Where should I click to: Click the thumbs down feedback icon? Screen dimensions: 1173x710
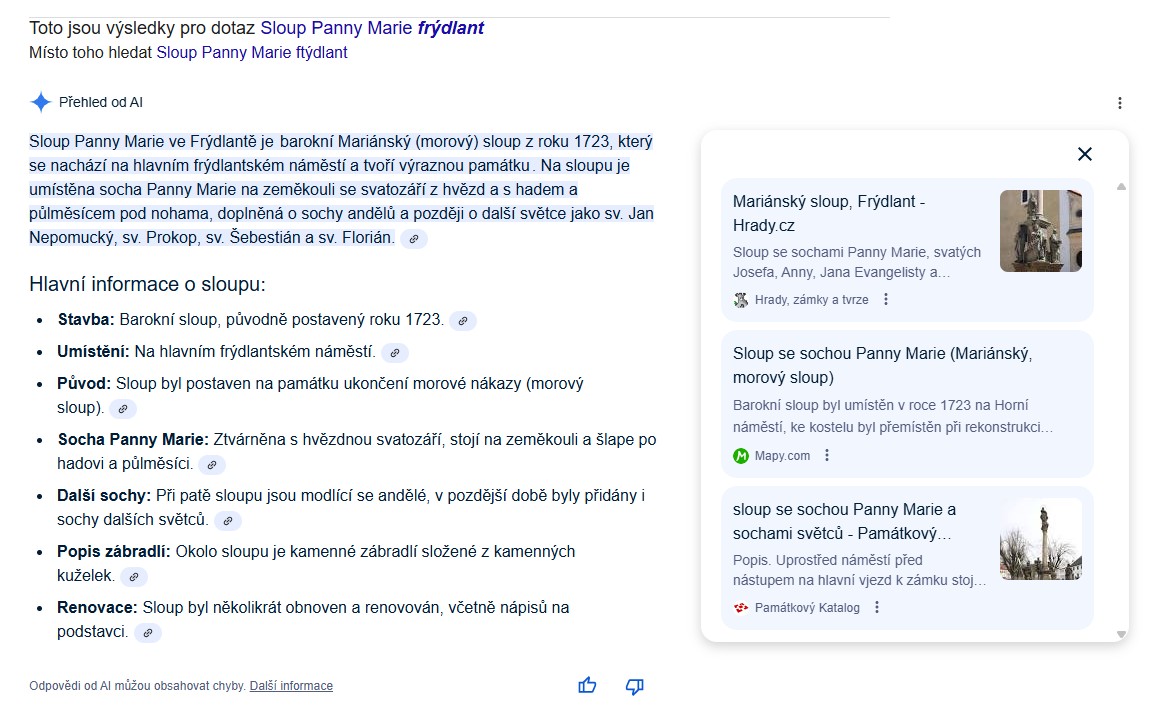point(634,685)
